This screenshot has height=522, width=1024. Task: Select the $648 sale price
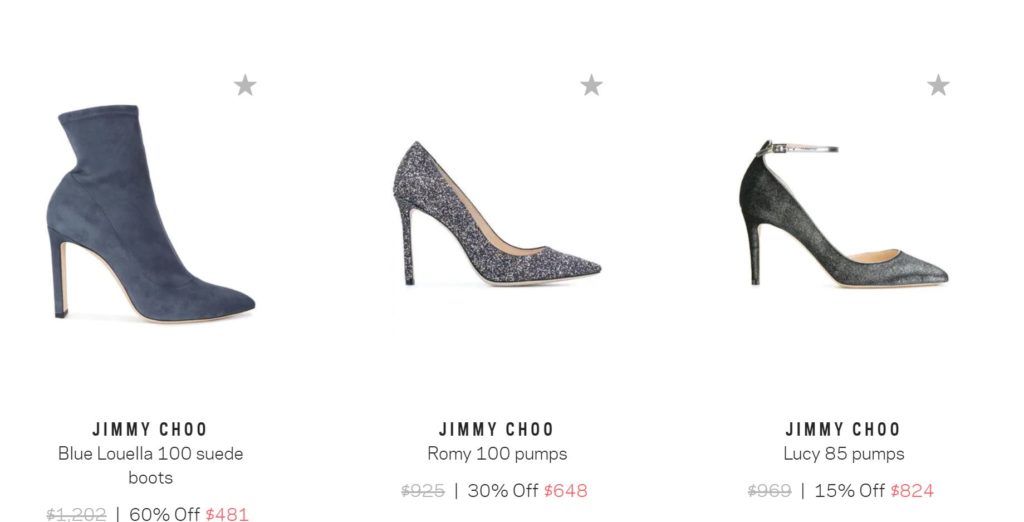tap(566, 490)
